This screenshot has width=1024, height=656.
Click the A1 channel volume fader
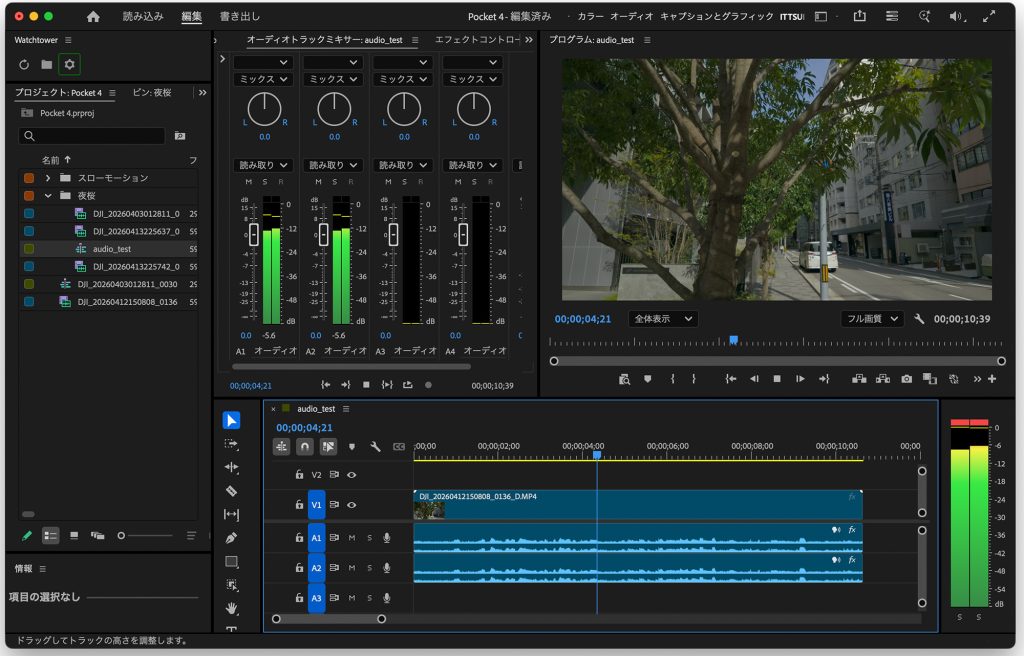[x=254, y=234]
